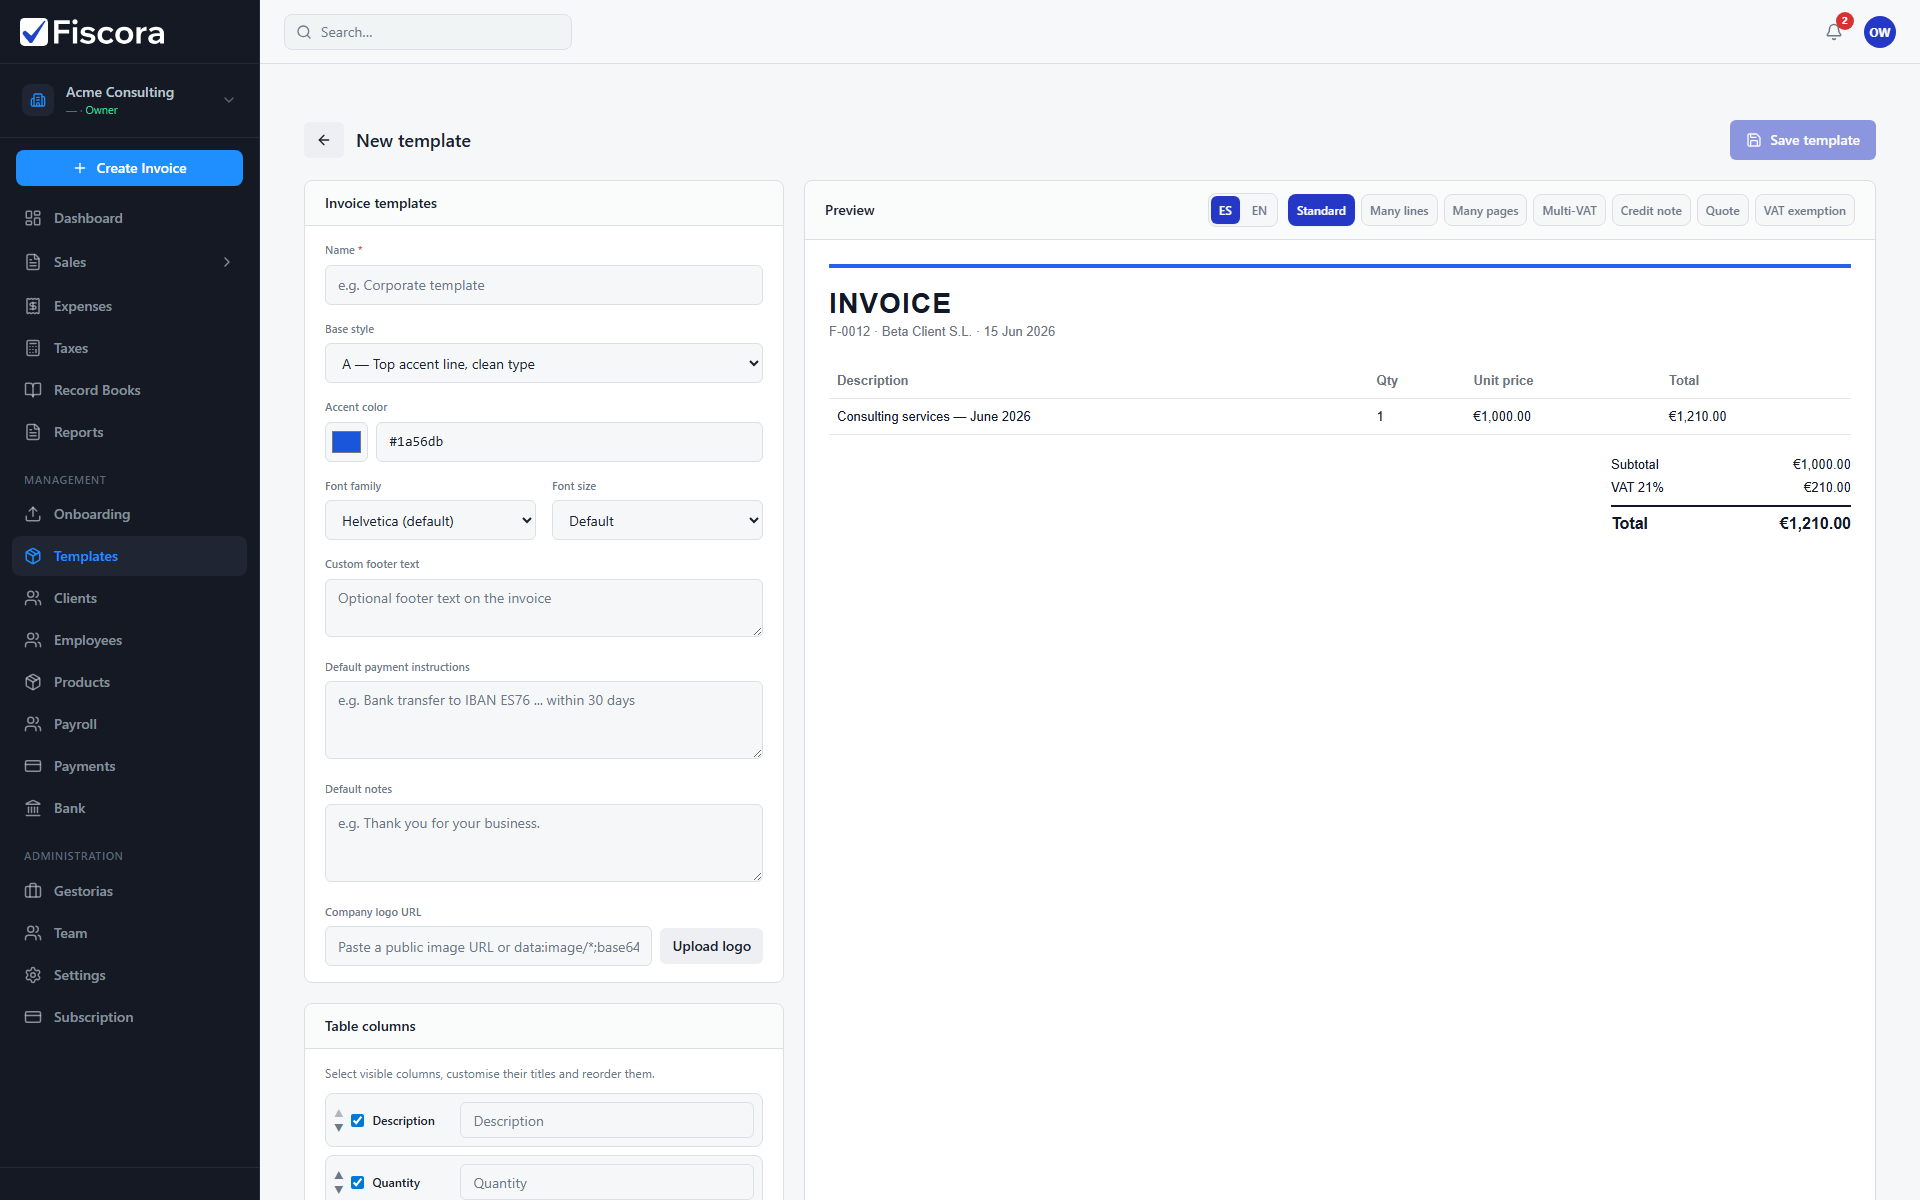The image size is (1920, 1200).
Task: Click the Employees people icon
Action: (33, 640)
